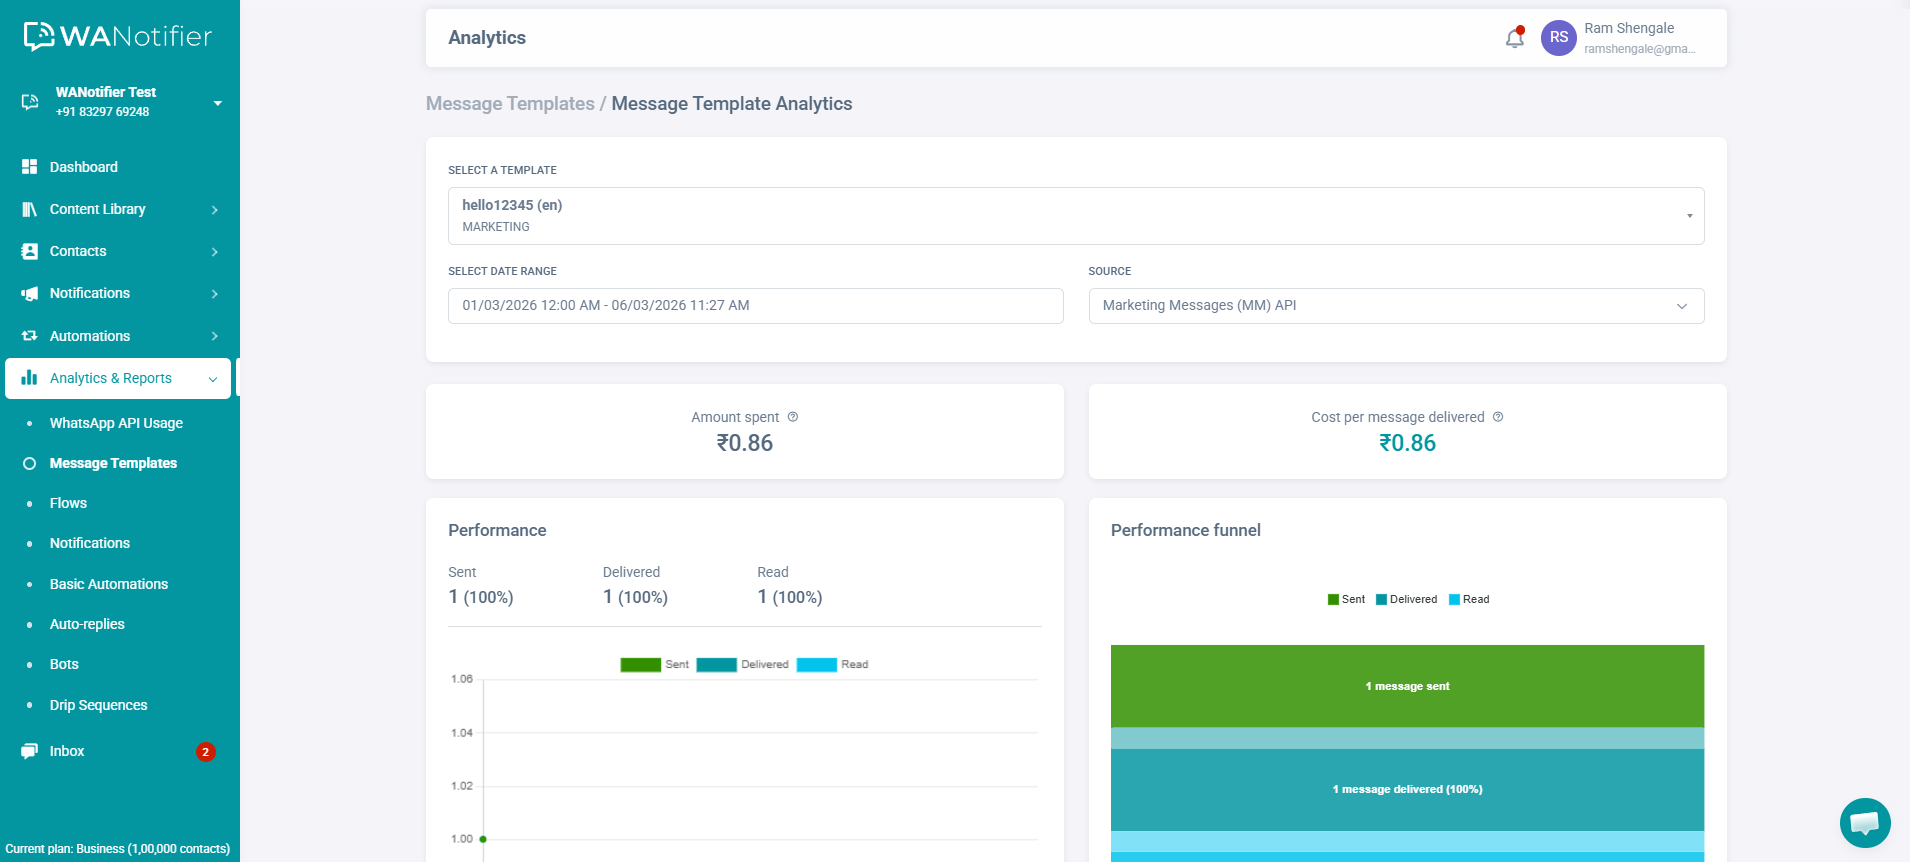Click the Dashboard grid icon
This screenshot has width=1910, height=862.
[29, 167]
